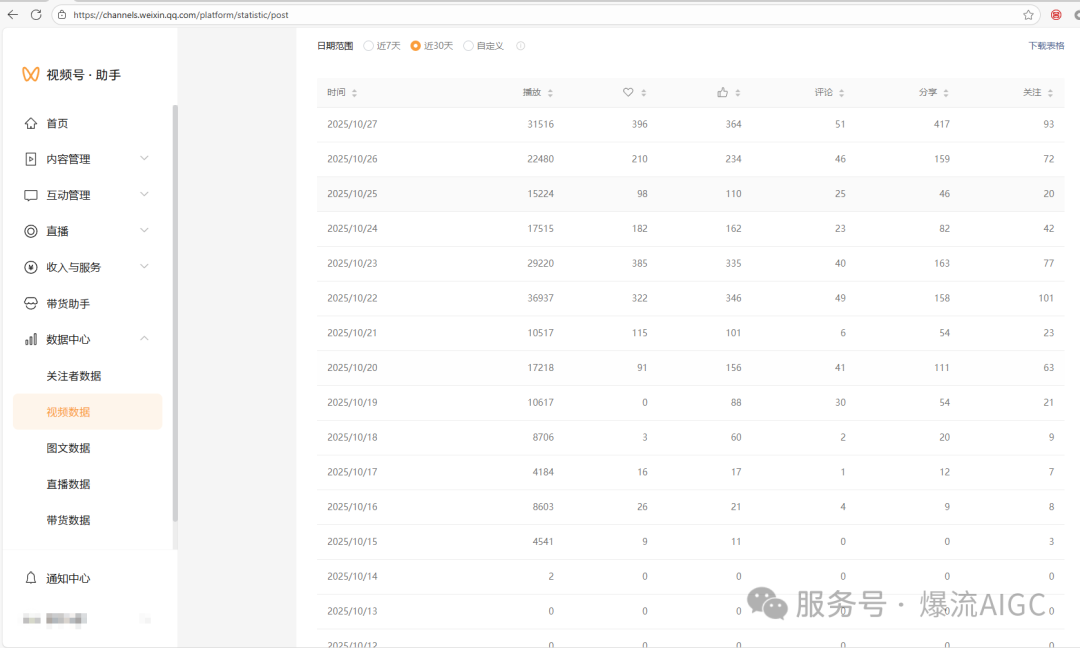Expand the 互动管理 menu chevron
Viewport: 1080px width, 648px height.
(x=144, y=194)
